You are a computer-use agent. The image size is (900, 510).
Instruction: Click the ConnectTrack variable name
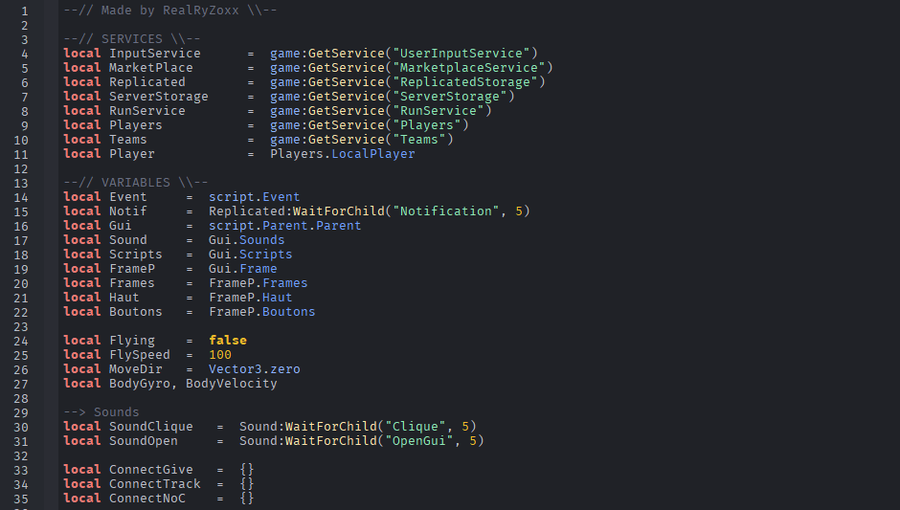click(155, 484)
